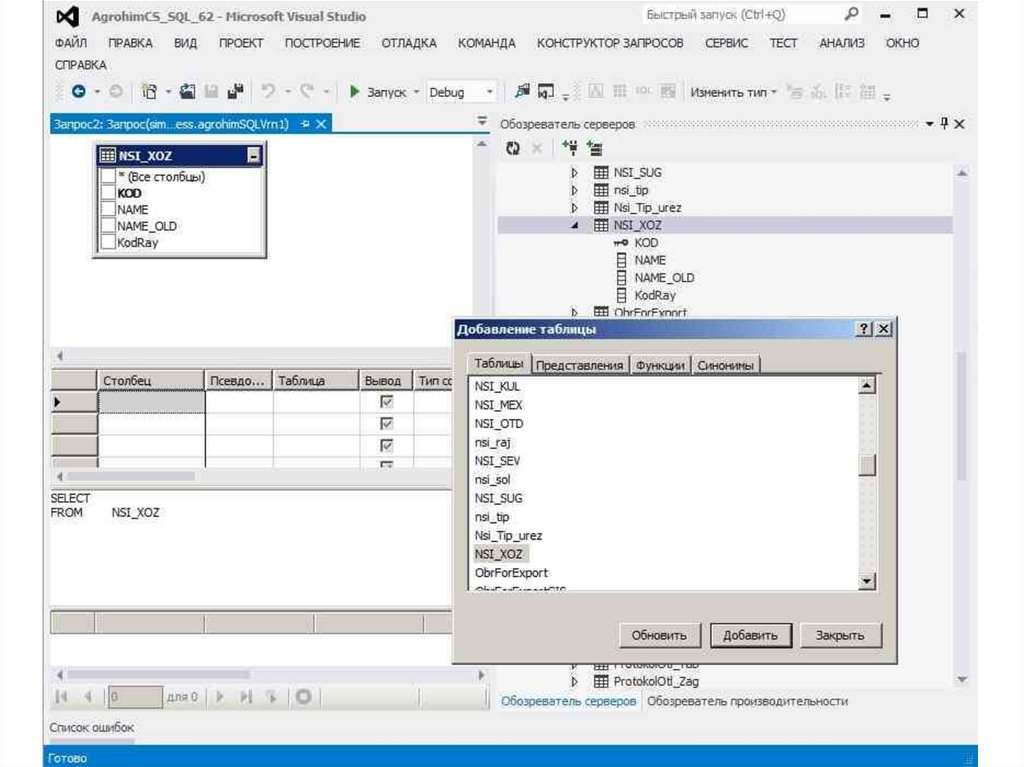
Task: Select nsi_raj in the table list
Action: 494,442
